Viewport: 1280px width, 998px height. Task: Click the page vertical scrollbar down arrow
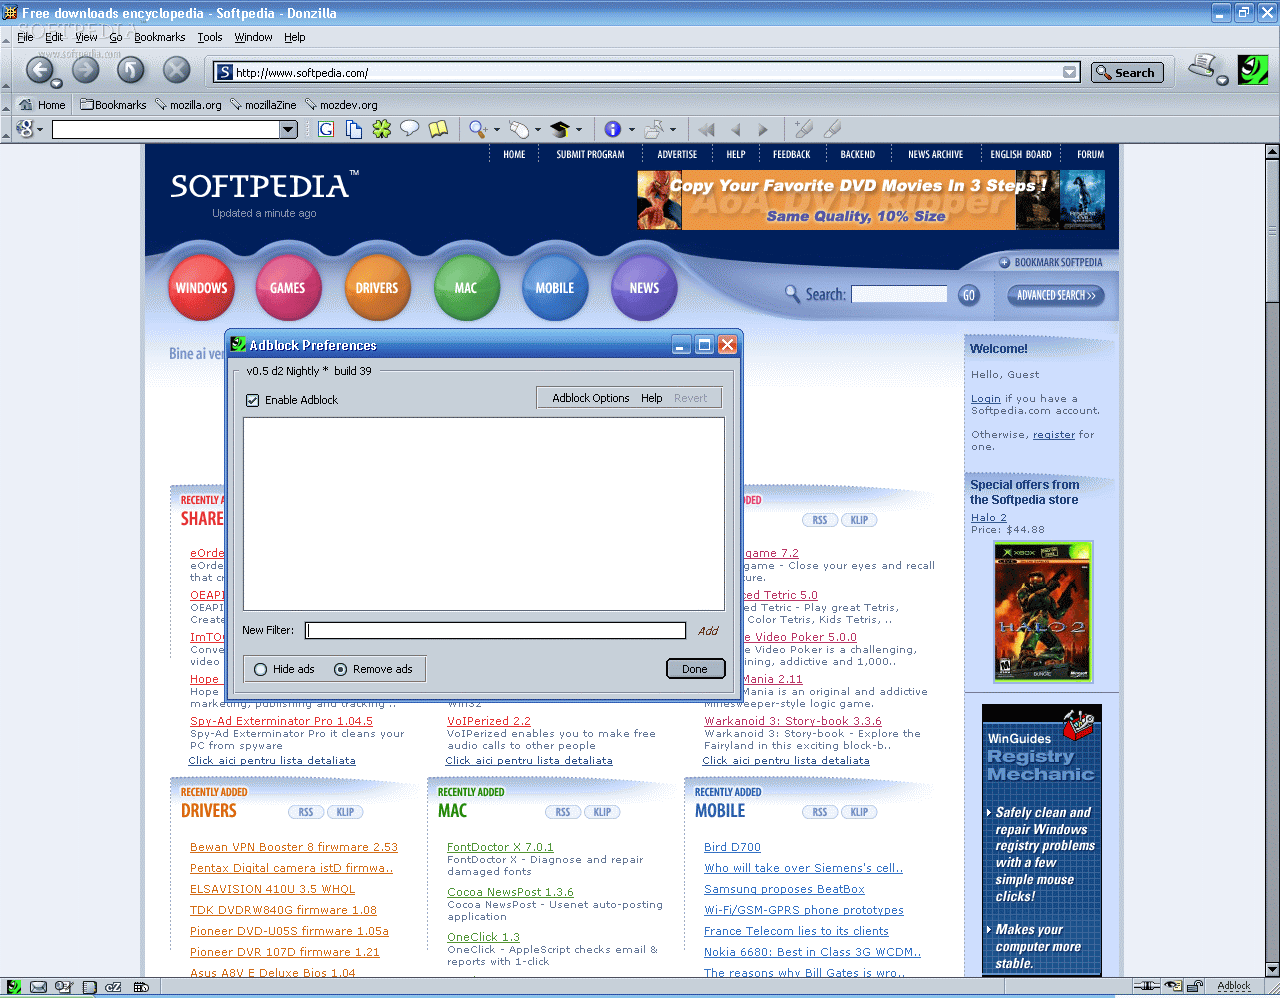click(1272, 969)
